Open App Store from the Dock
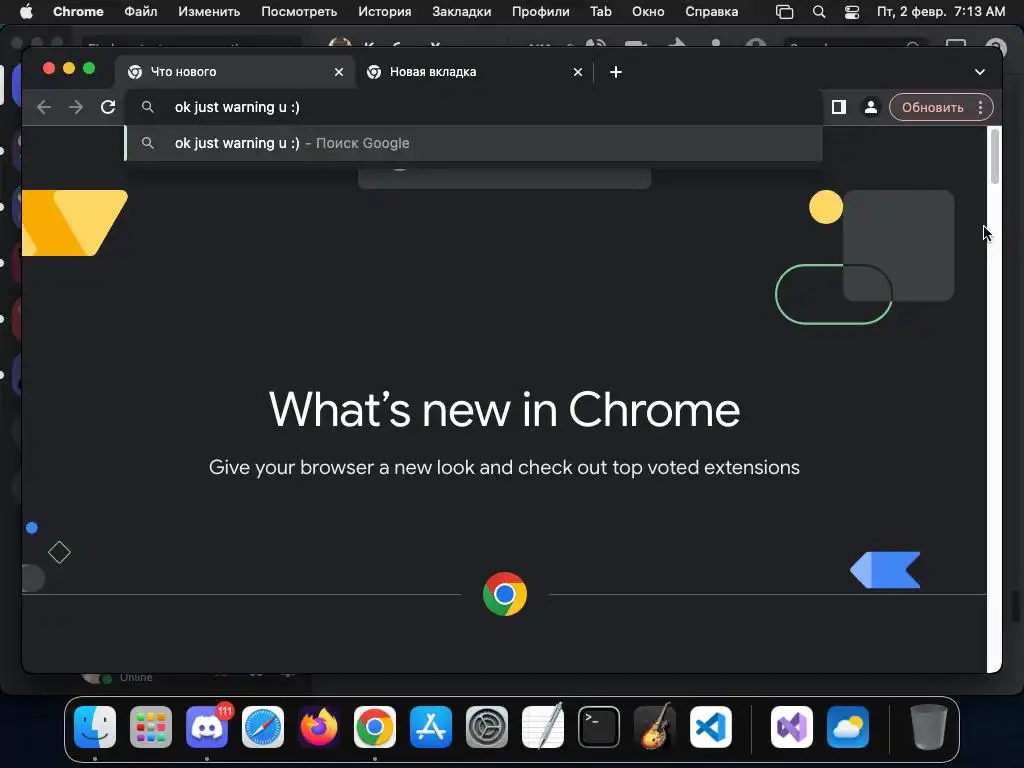This screenshot has width=1024, height=768. click(431, 727)
